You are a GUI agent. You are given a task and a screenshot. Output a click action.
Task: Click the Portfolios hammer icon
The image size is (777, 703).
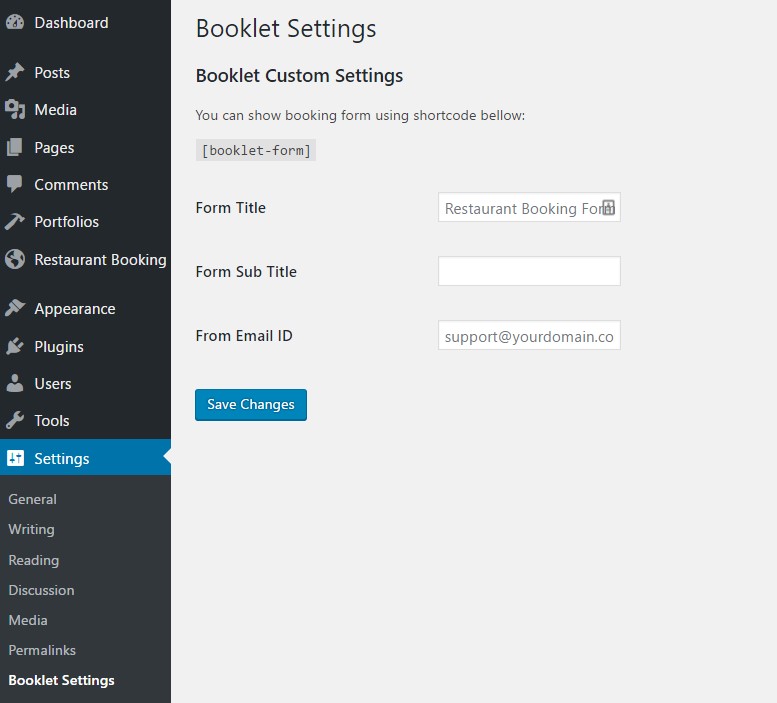click(15, 222)
